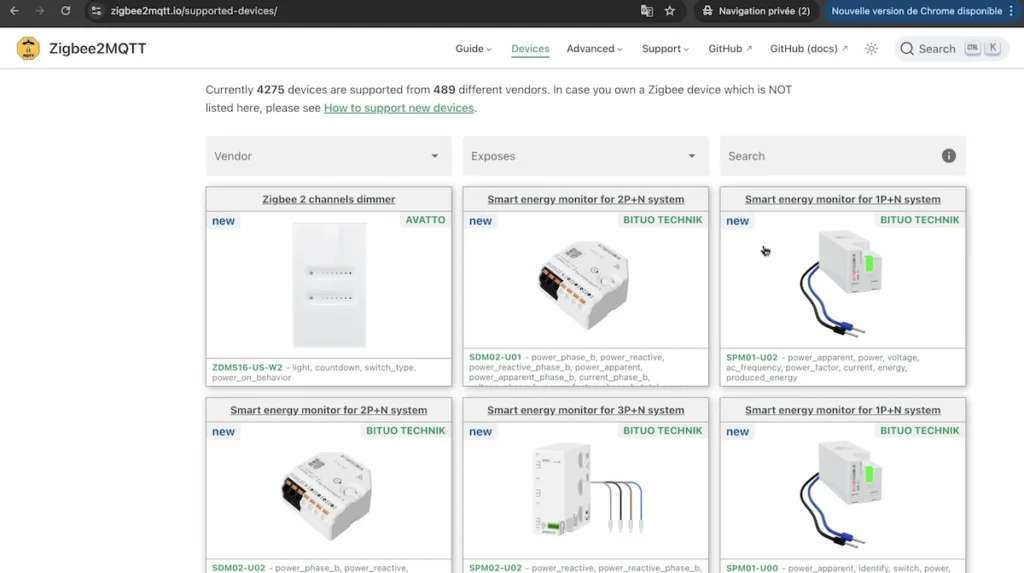This screenshot has height=573, width=1024.
Task: Open the Exposes dropdown filter
Action: [x=586, y=156]
